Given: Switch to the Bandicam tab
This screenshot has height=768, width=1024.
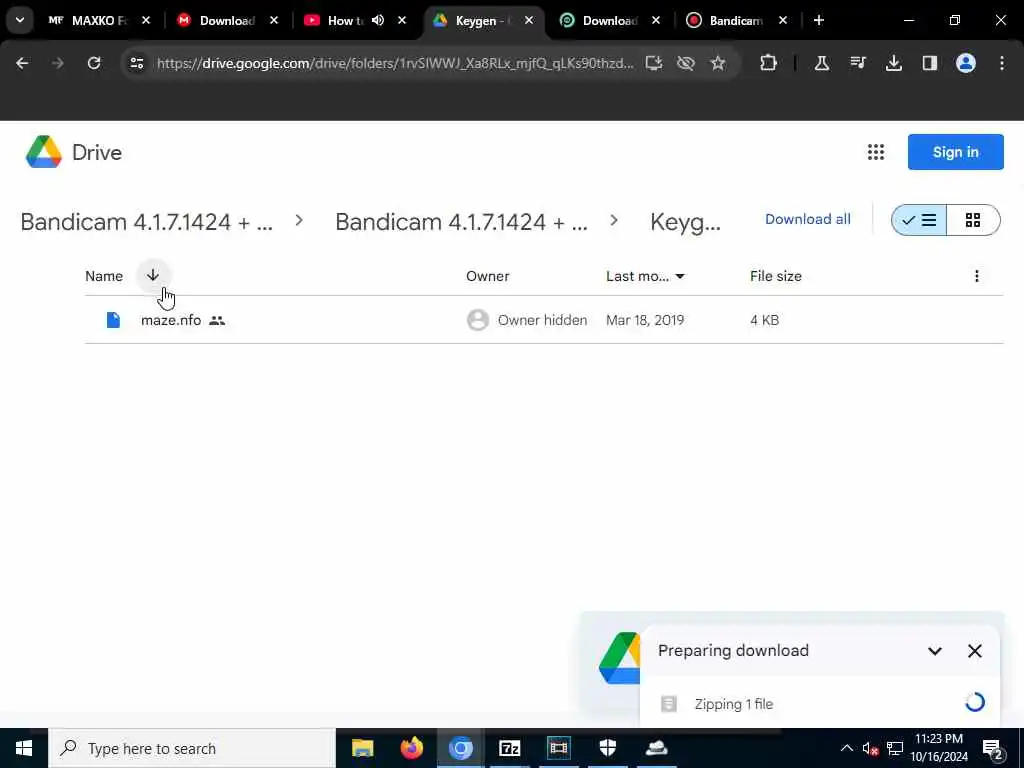Looking at the screenshot, I should coord(735,20).
